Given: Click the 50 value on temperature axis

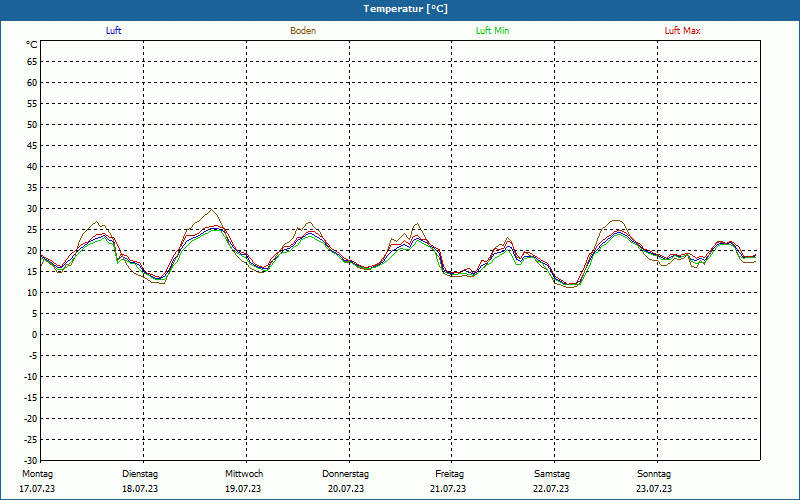Looking at the screenshot, I should 32,124.
